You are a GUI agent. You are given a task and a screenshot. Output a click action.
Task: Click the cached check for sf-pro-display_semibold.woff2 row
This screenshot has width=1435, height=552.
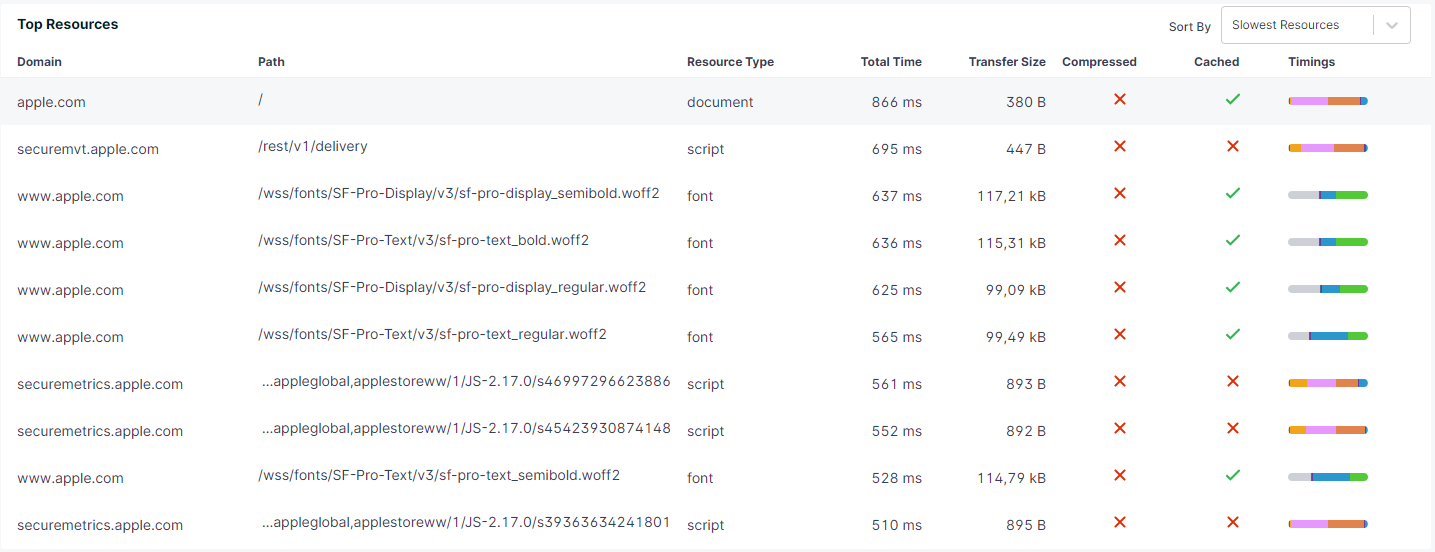(1233, 193)
